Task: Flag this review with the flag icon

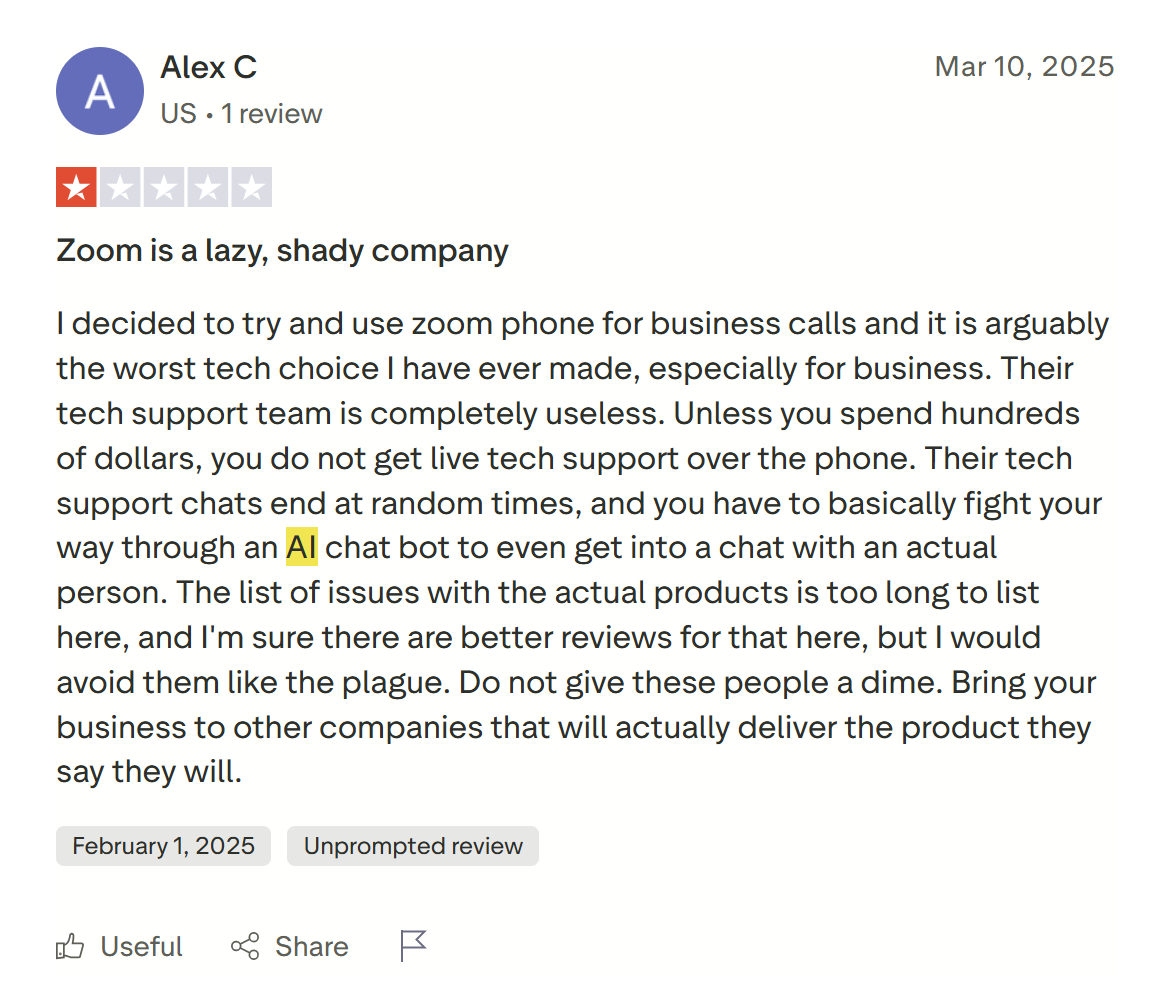Action: pyautogui.click(x=413, y=945)
